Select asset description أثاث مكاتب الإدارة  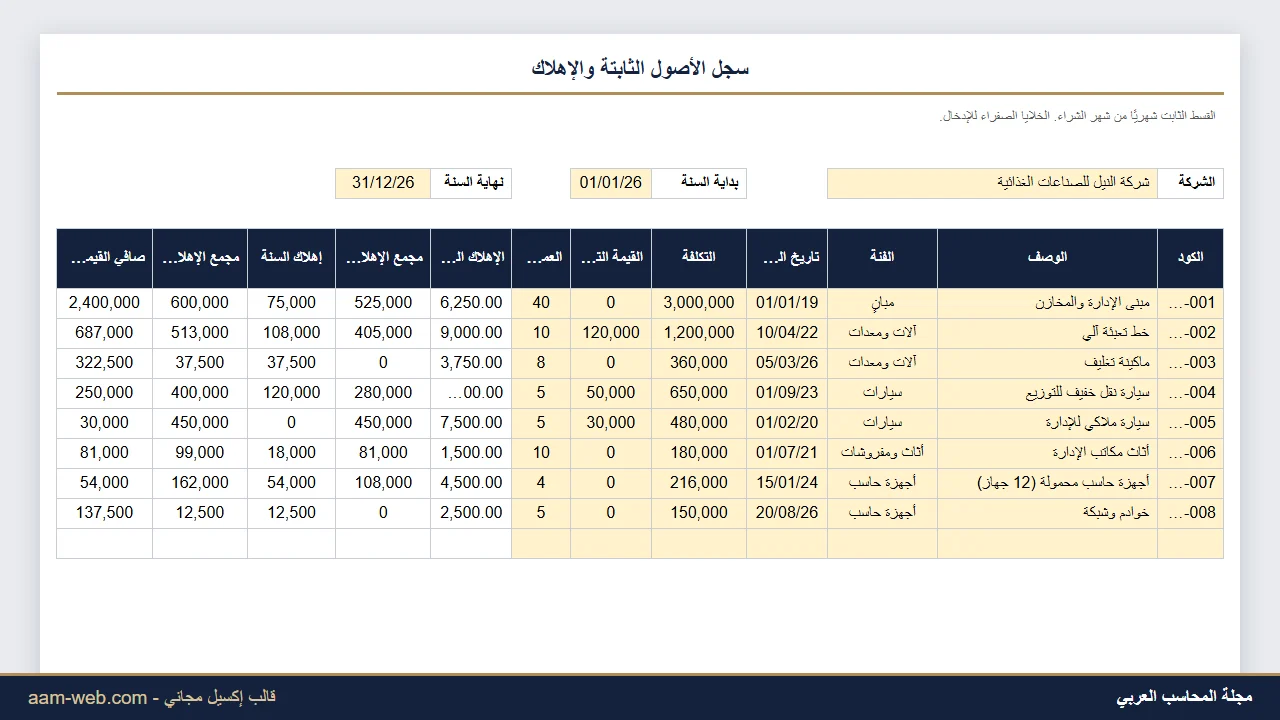1047,453
